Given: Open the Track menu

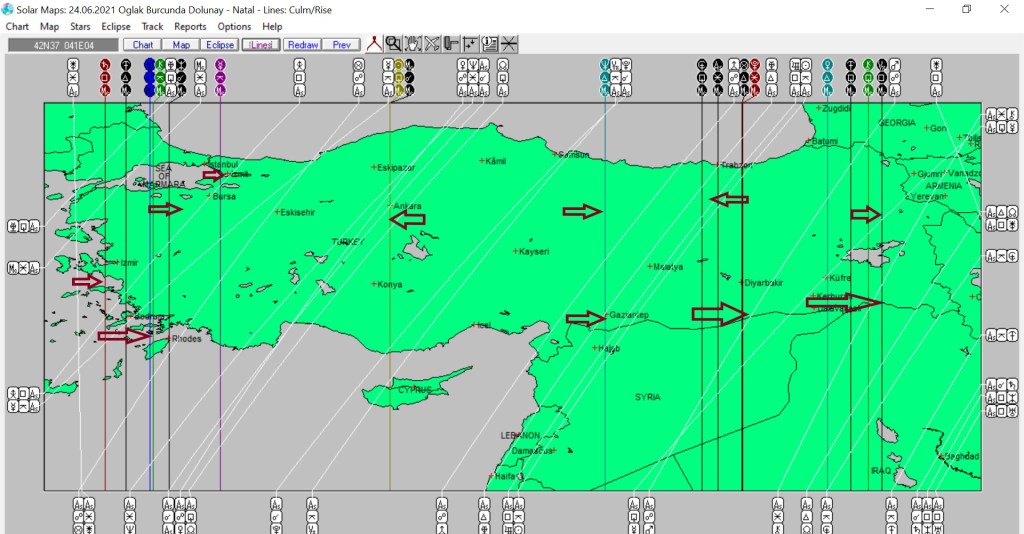Looking at the screenshot, I should tap(152, 26).
